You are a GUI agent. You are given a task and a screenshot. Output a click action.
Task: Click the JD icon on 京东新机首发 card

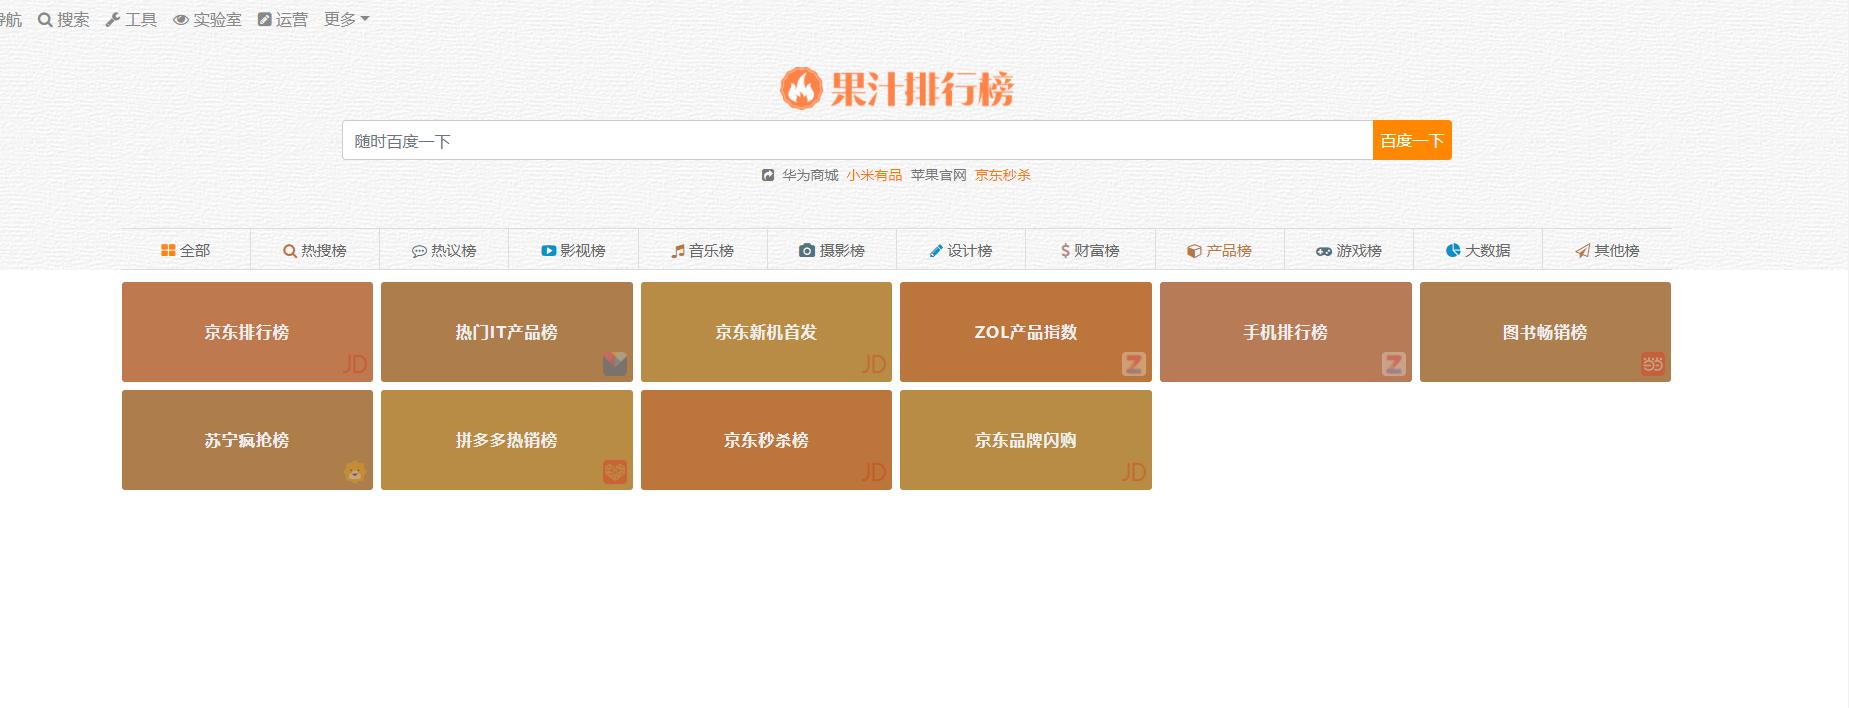click(x=873, y=365)
